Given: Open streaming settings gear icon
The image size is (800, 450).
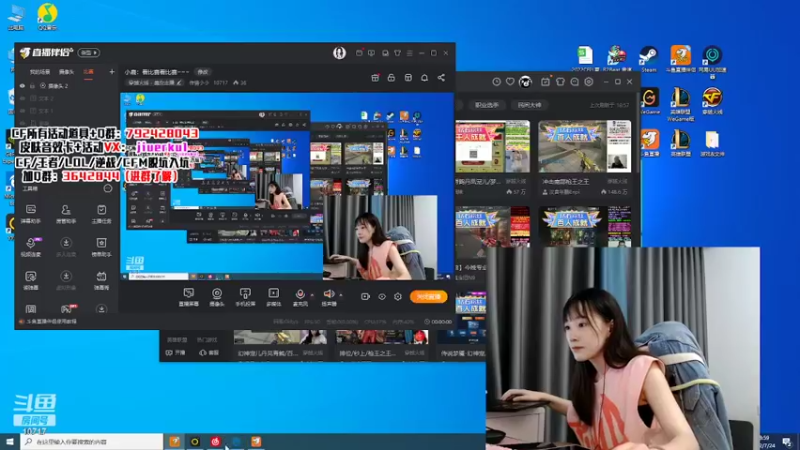Looking at the screenshot, I should (398, 296).
